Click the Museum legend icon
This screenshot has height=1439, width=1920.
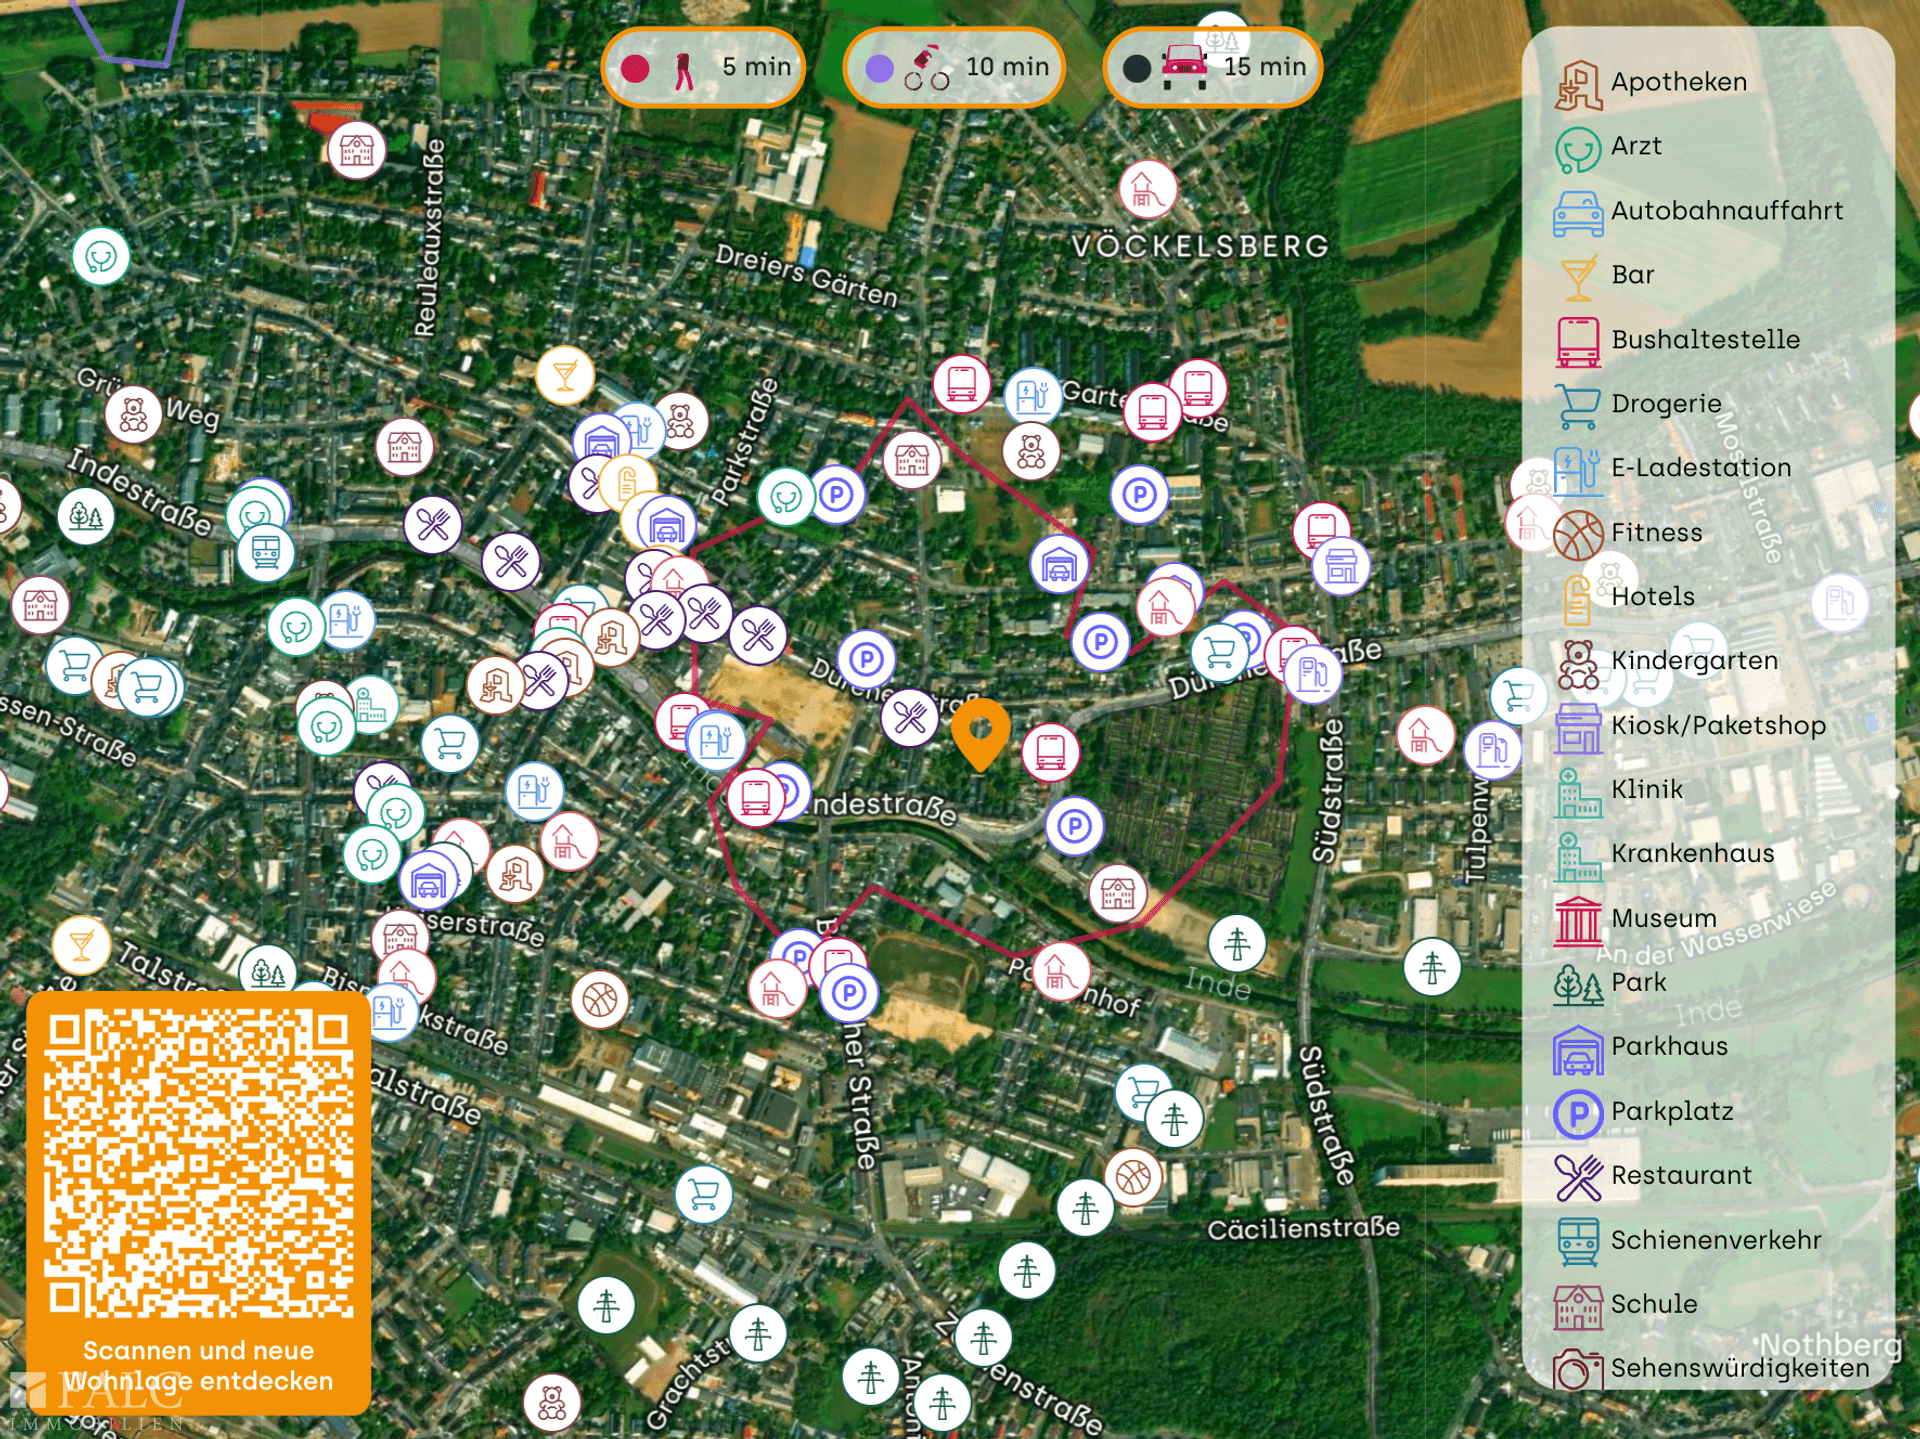click(x=1578, y=921)
